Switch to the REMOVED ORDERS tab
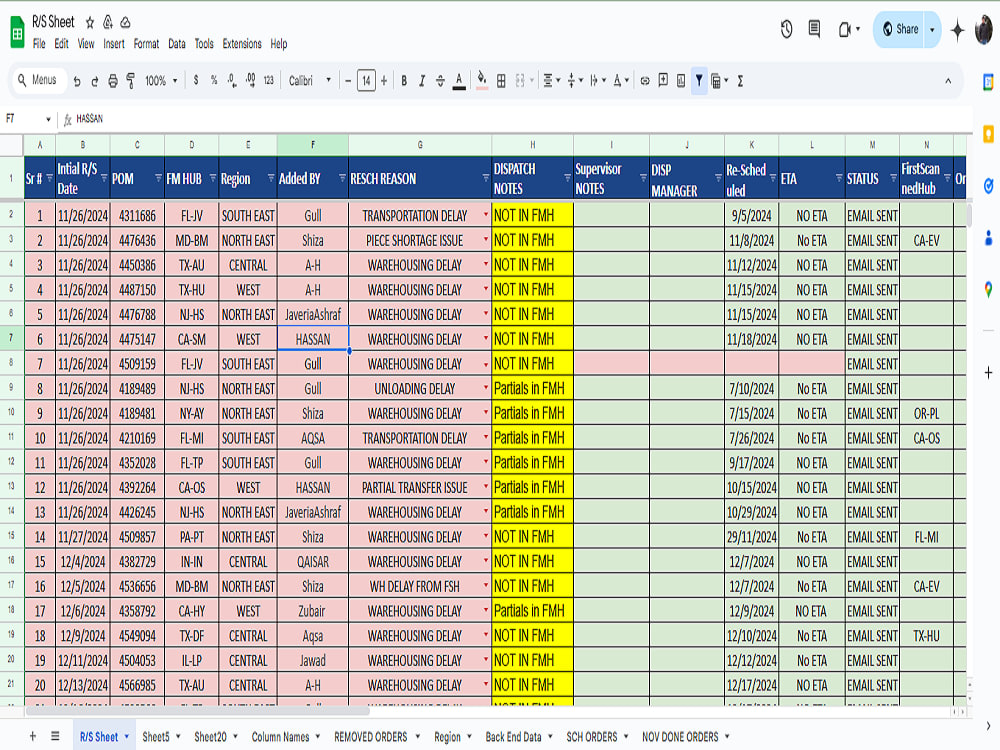Viewport: 1000px width, 750px height. [x=371, y=737]
